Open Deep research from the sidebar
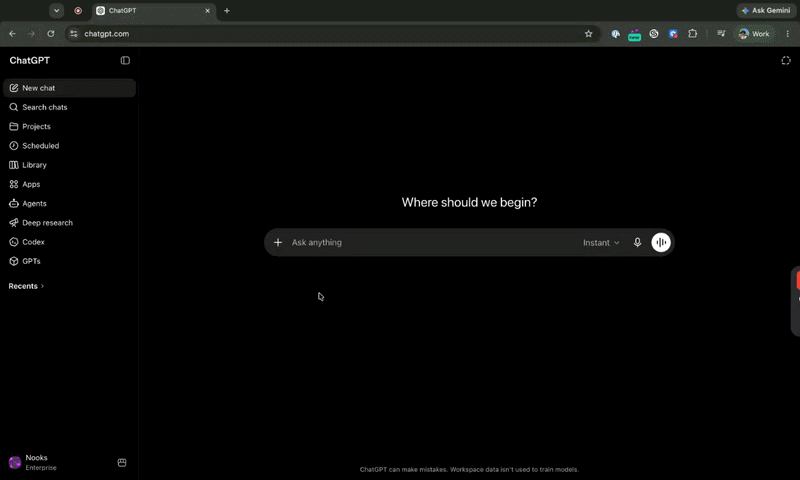This screenshot has width=800, height=480. pos(69,223)
